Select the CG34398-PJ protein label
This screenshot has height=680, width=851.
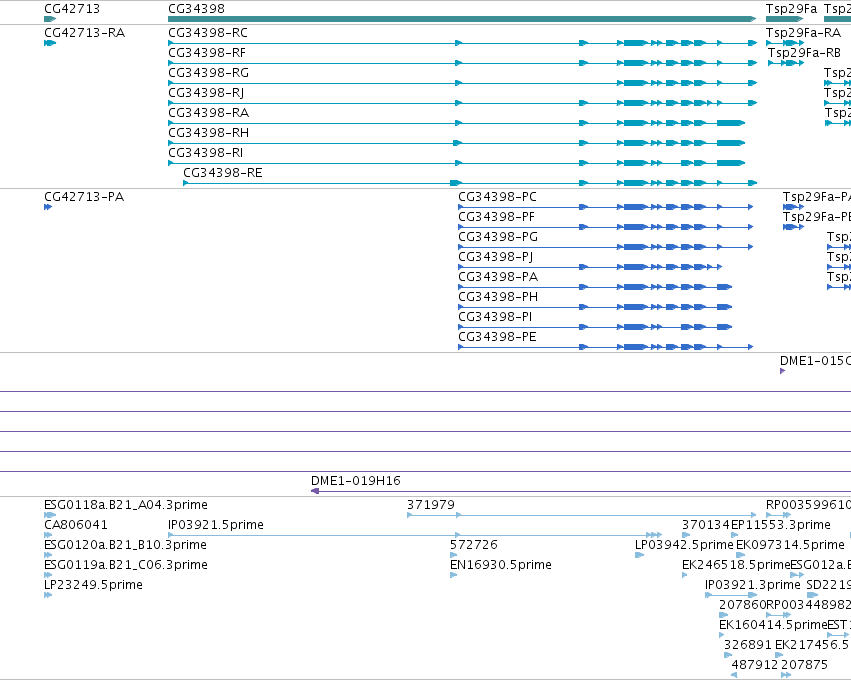tap(496, 257)
